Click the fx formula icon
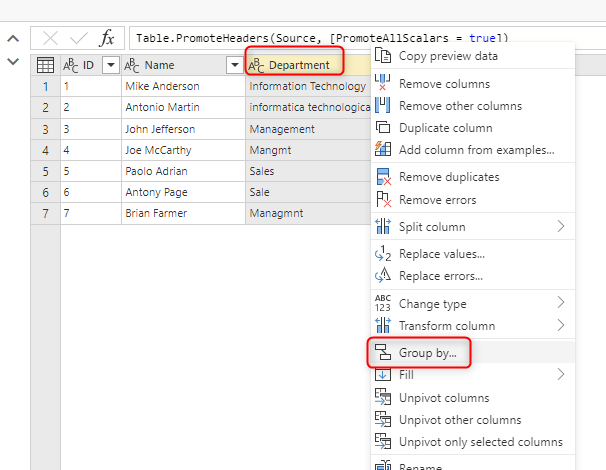 (x=107, y=38)
